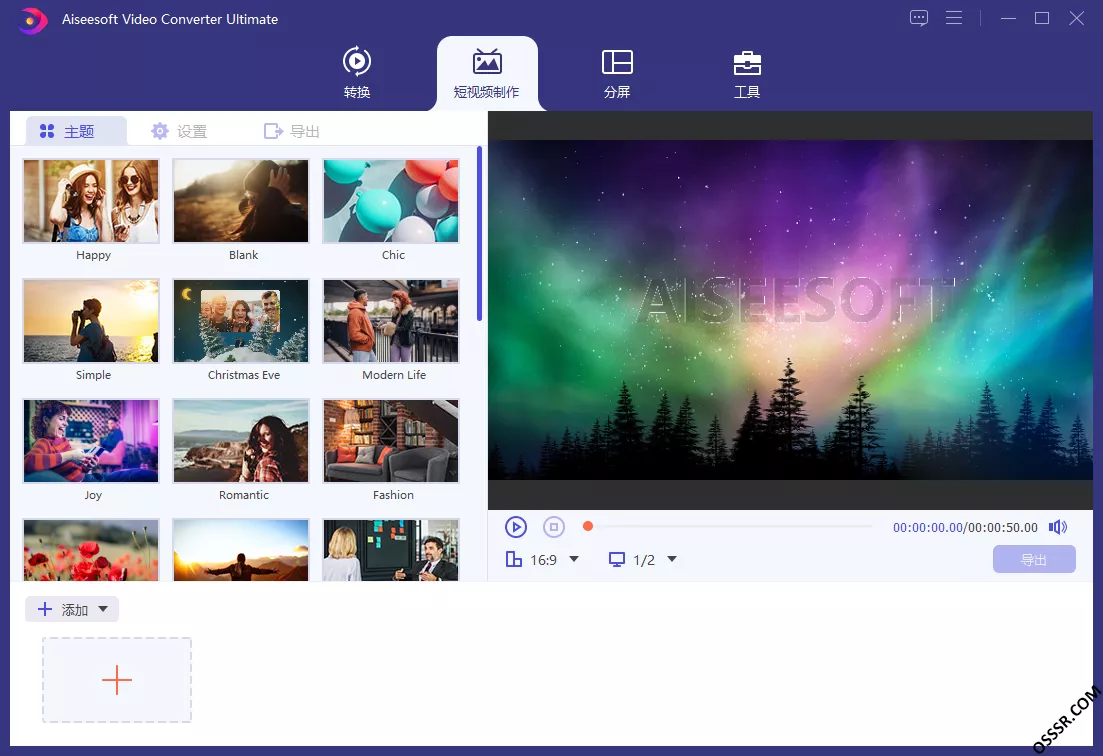Viewport: 1103px width, 756px height.
Task: Open the 工具 toolbox tab
Action: pyautogui.click(x=747, y=74)
